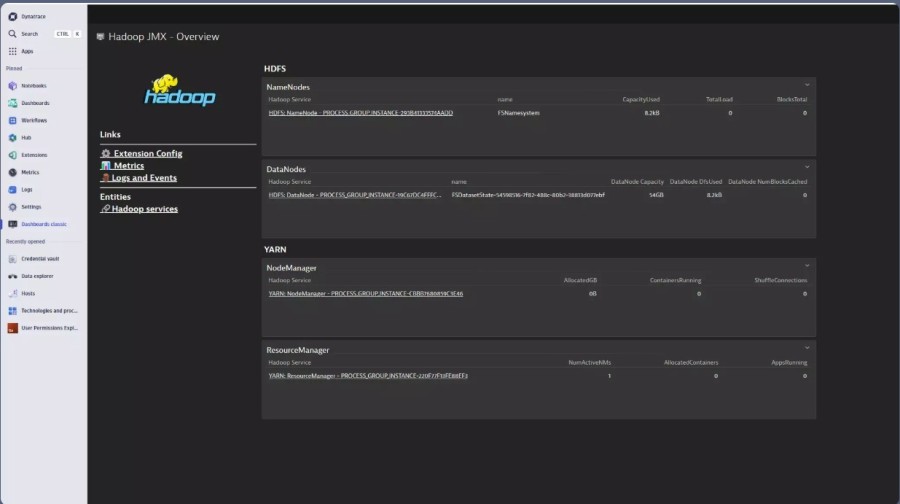This screenshot has width=900, height=504.
Task: Click the Hadoop elephant logo
Action: click(x=180, y=90)
